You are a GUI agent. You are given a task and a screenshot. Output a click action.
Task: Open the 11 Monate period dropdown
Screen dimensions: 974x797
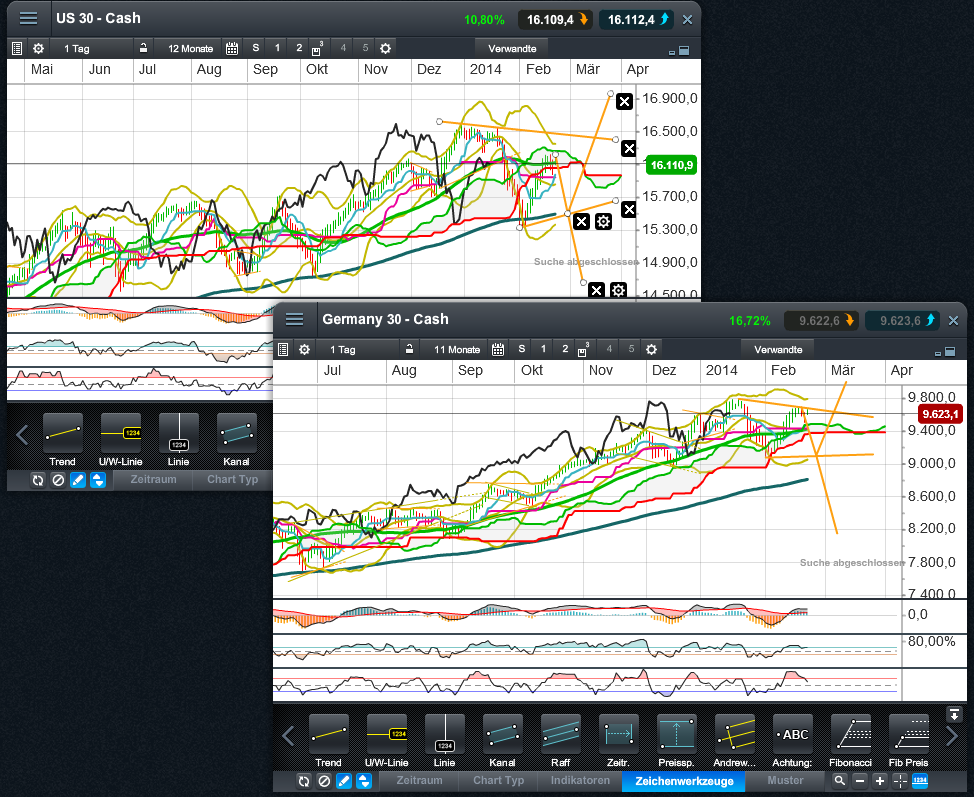pyautogui.click(x=457, y=349)
